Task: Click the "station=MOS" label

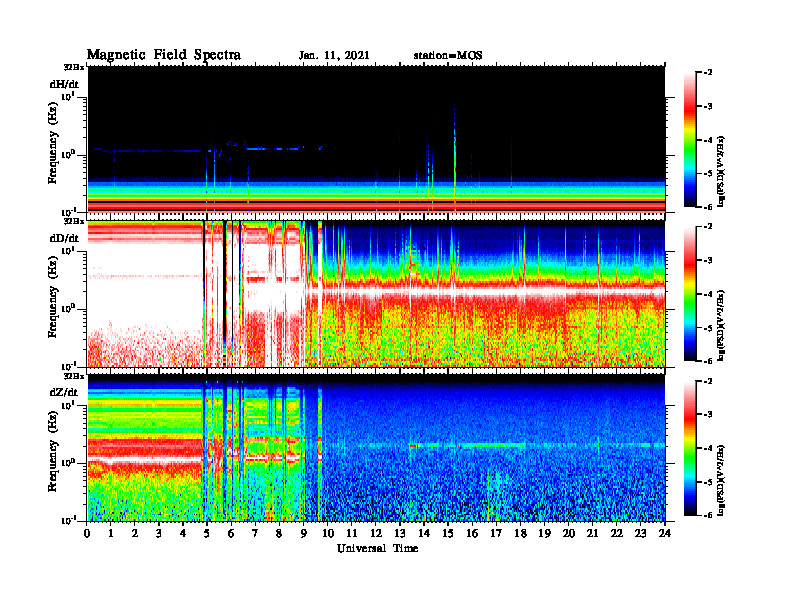Action: tap(448, 56)
